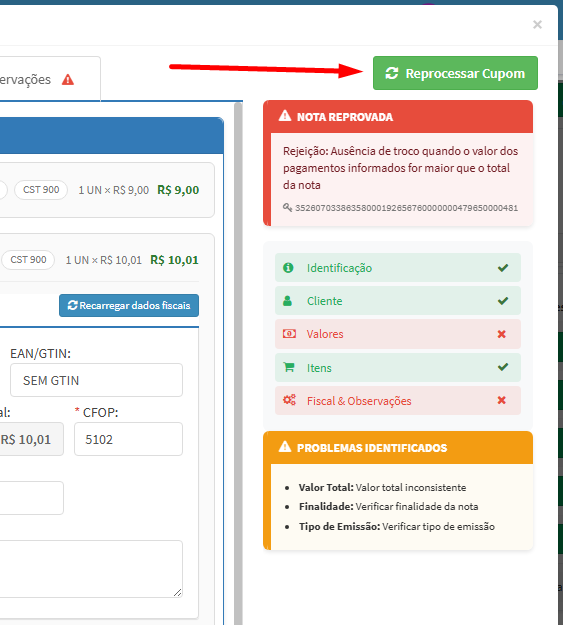This screenshot has height=625, width=563.
Task: Click the vertical scrollbar of items panel
Action: pyautogui.click(x=238, y=363)
